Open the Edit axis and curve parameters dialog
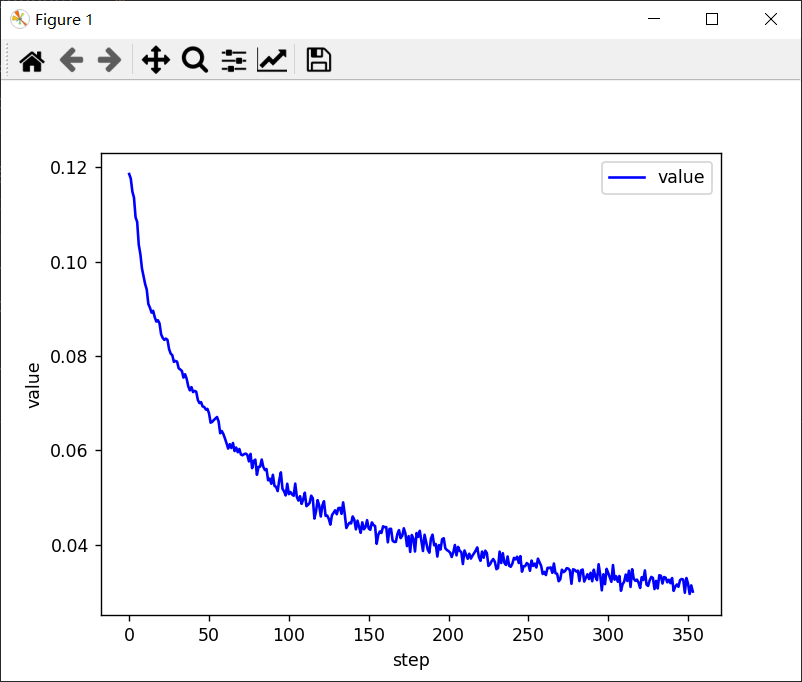This screenshot has width=802, height=682. [271, 60]
